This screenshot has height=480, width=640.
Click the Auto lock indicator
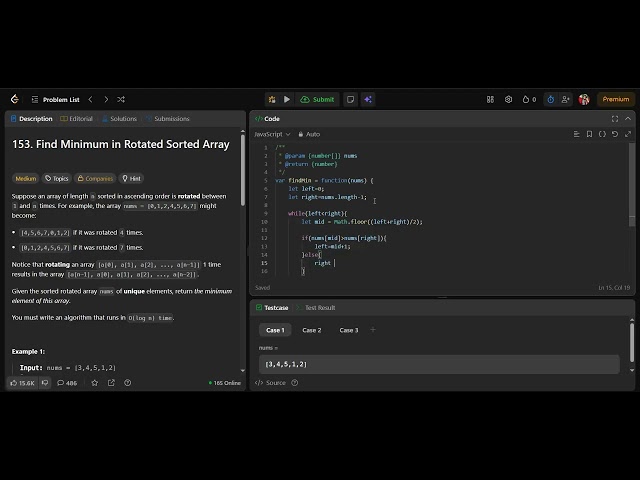point(309,134)
